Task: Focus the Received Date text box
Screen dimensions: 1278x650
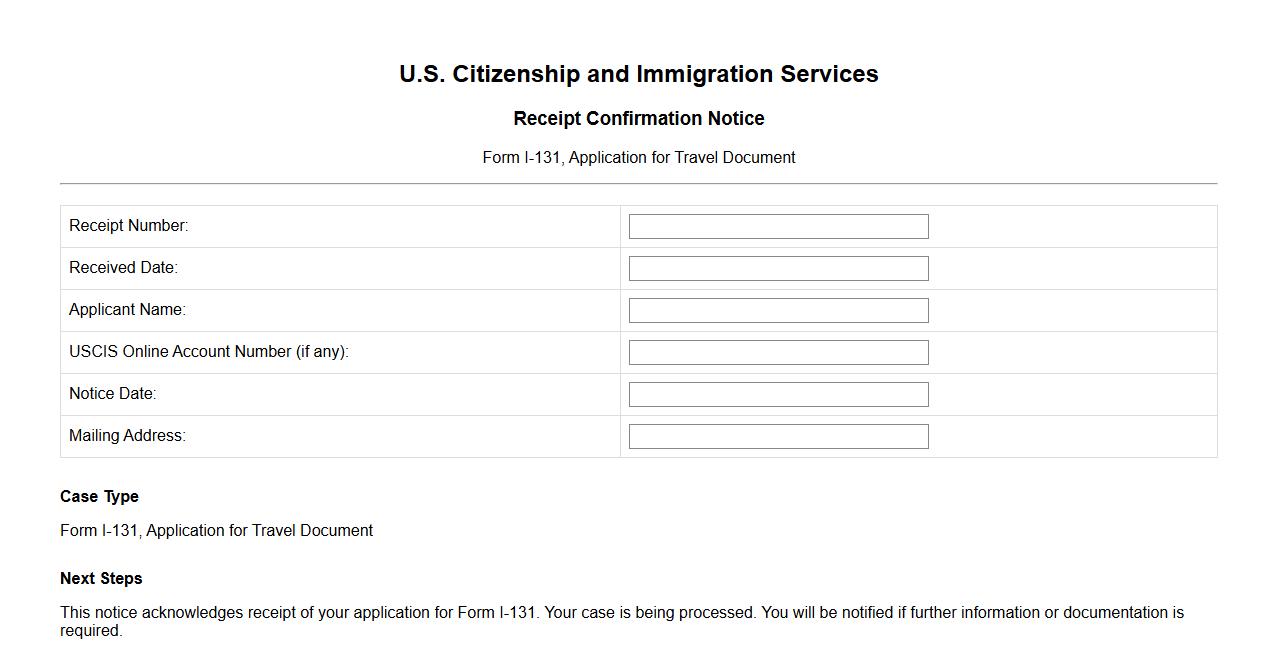Action: tap(778, 269)
